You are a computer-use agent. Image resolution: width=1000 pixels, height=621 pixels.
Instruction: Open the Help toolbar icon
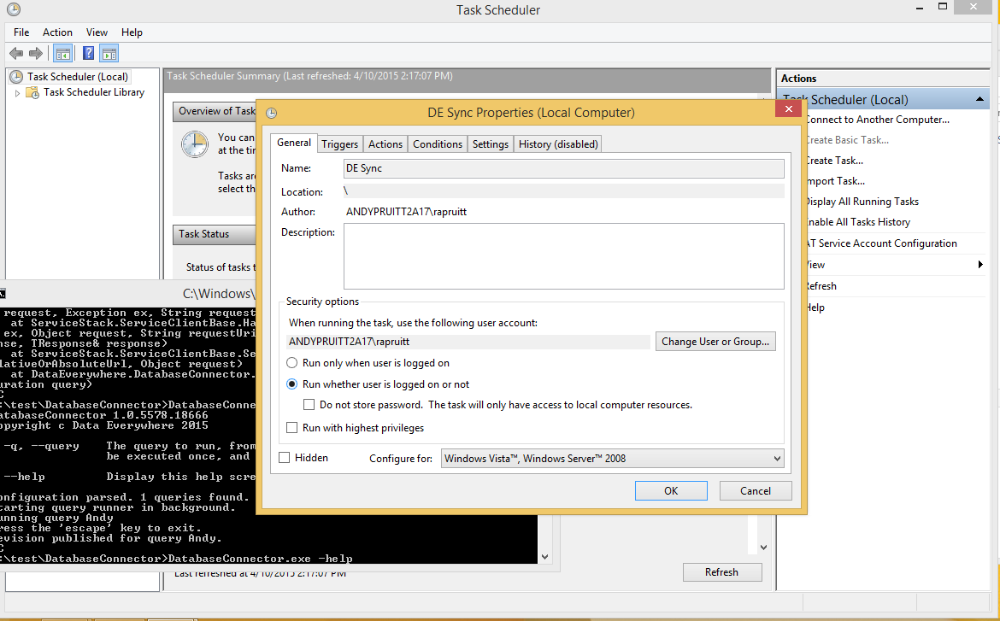tap(89, 54)
